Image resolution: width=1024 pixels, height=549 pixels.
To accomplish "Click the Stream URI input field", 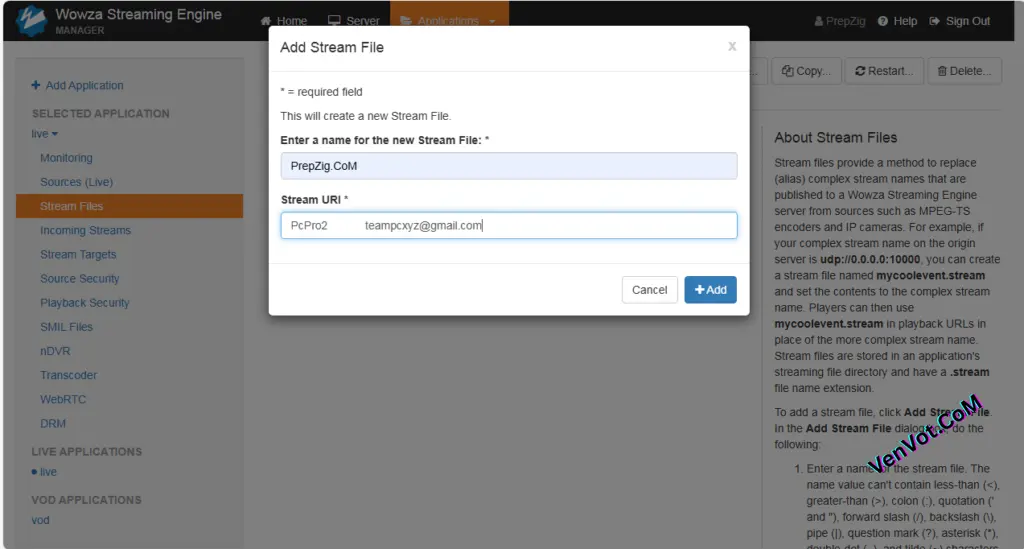I will coord(509,226).
